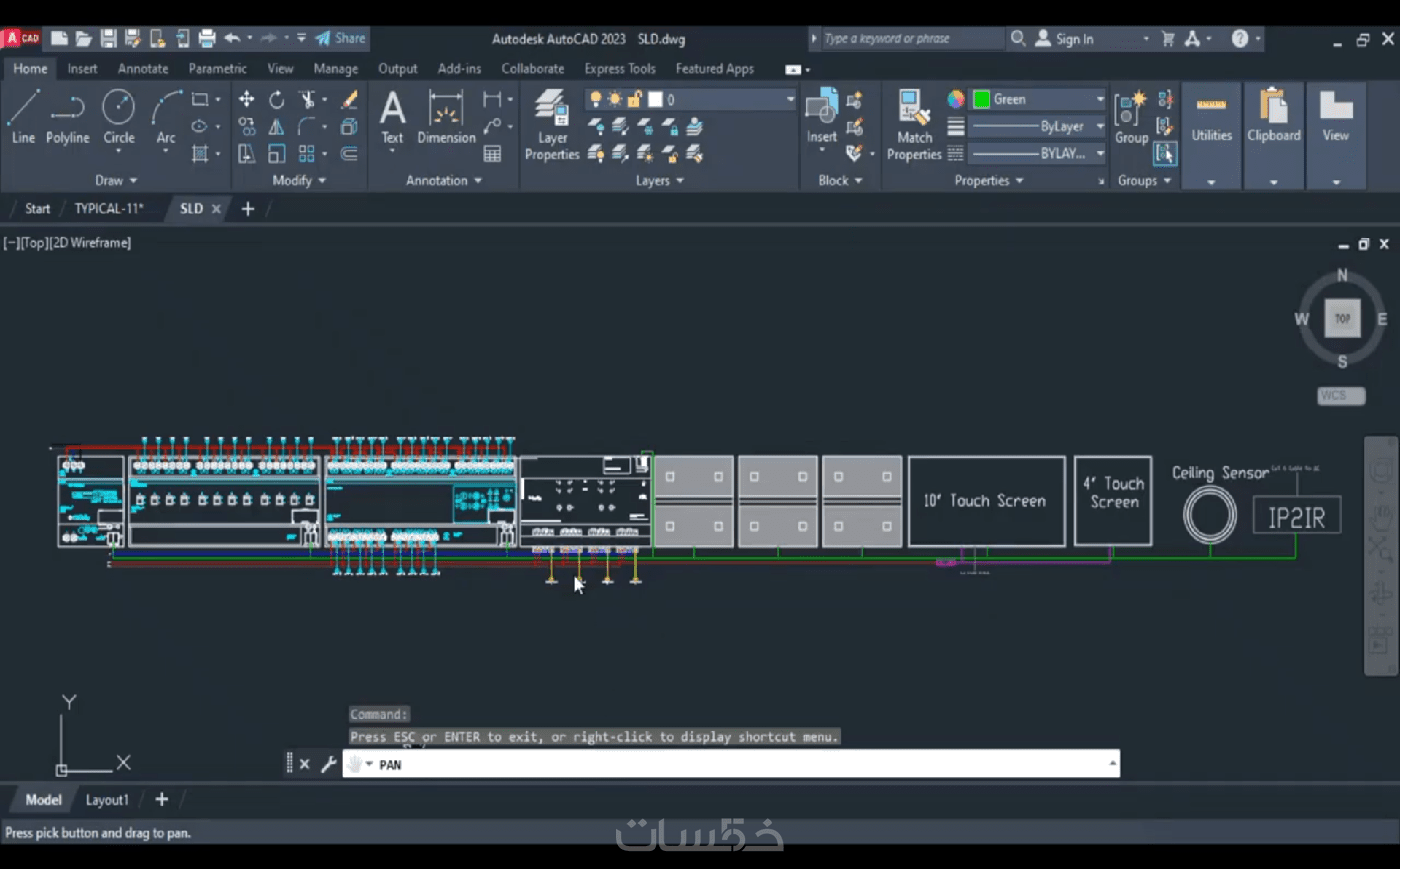Choose the Rotate tool
1401x869 pixels.
point(277,99)
